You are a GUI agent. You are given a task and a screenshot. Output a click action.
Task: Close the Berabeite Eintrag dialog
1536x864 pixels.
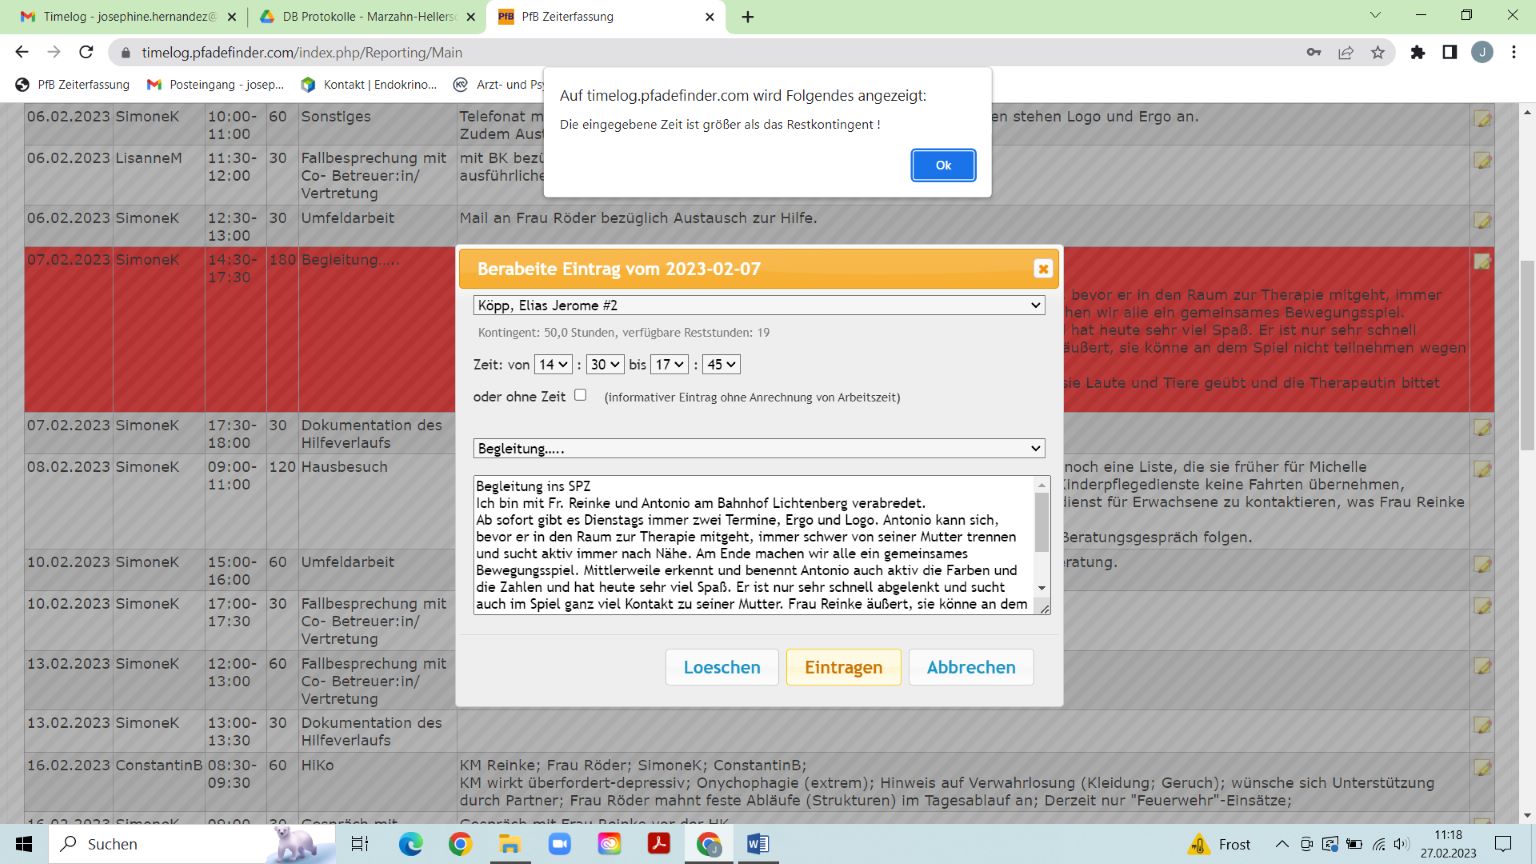[1042, 268]
